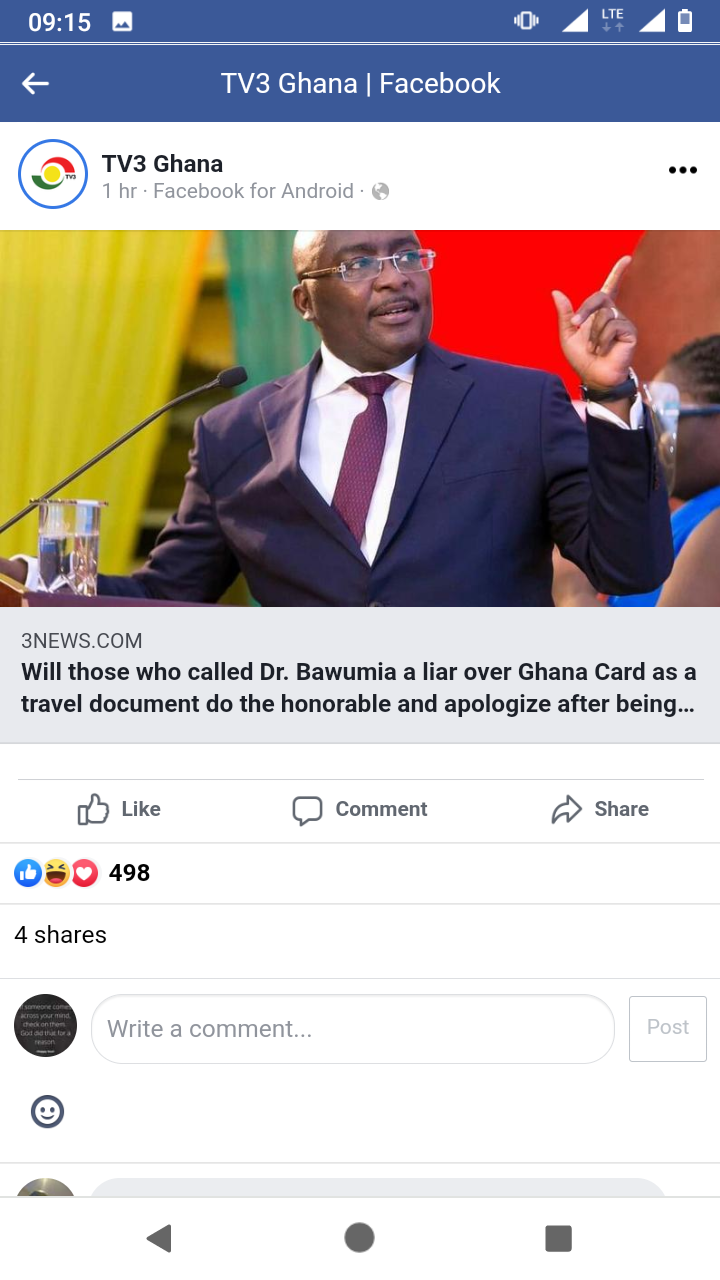Tap the 3NEWS.COM source label
The height and width of the screenshot is (1280, 720).
82,641
